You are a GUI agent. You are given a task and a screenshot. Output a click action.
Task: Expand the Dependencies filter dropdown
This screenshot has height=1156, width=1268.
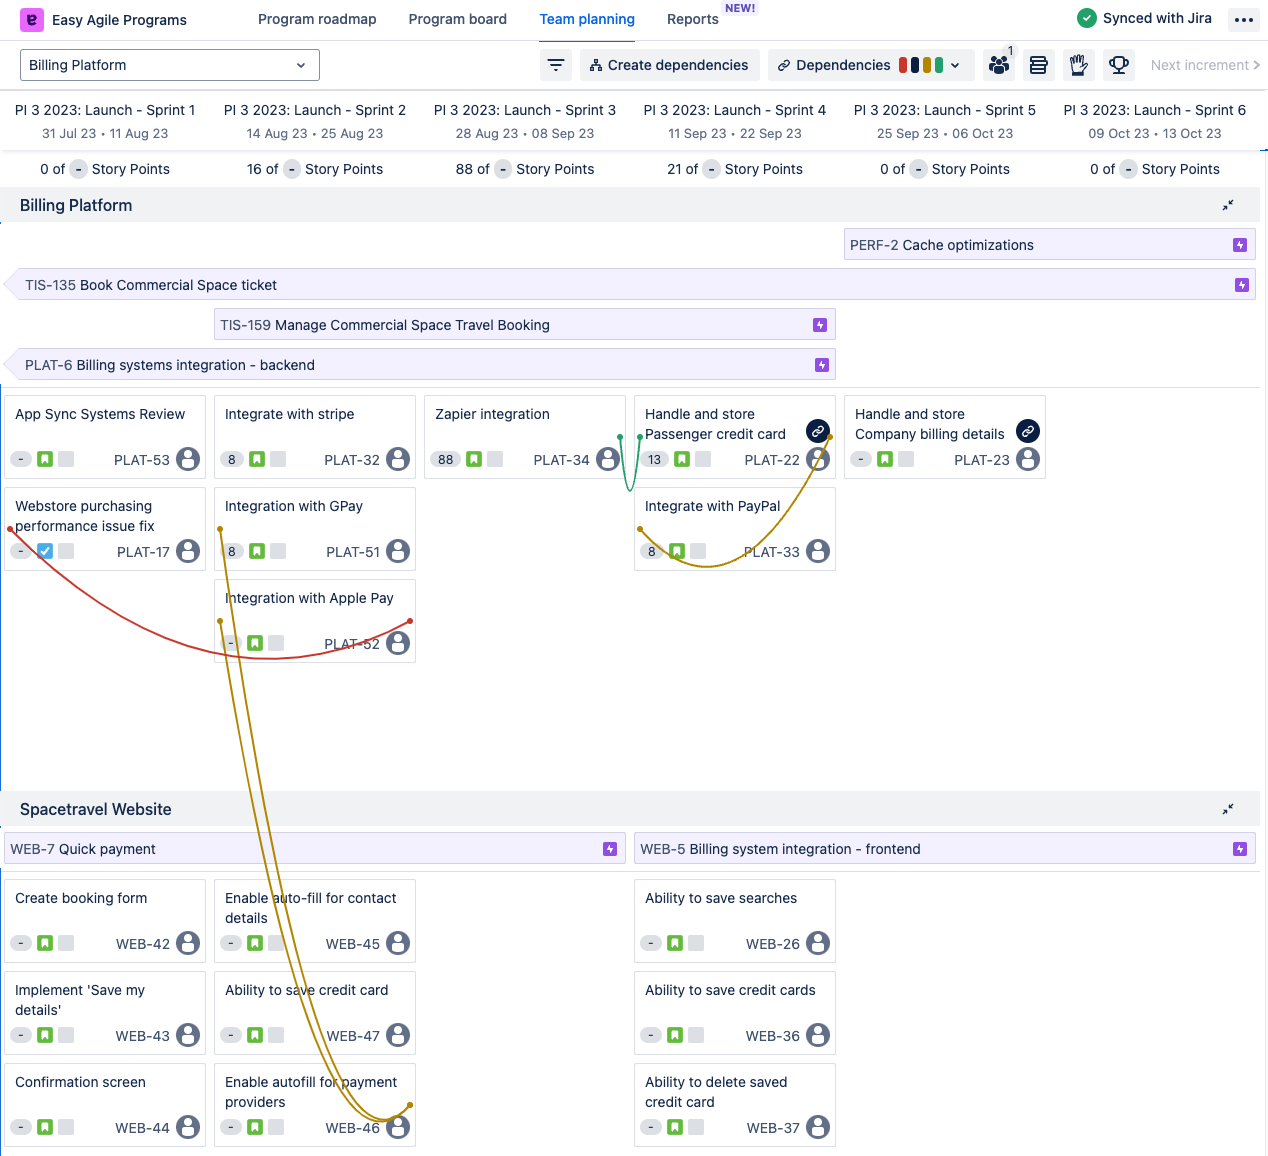point(955,65)
